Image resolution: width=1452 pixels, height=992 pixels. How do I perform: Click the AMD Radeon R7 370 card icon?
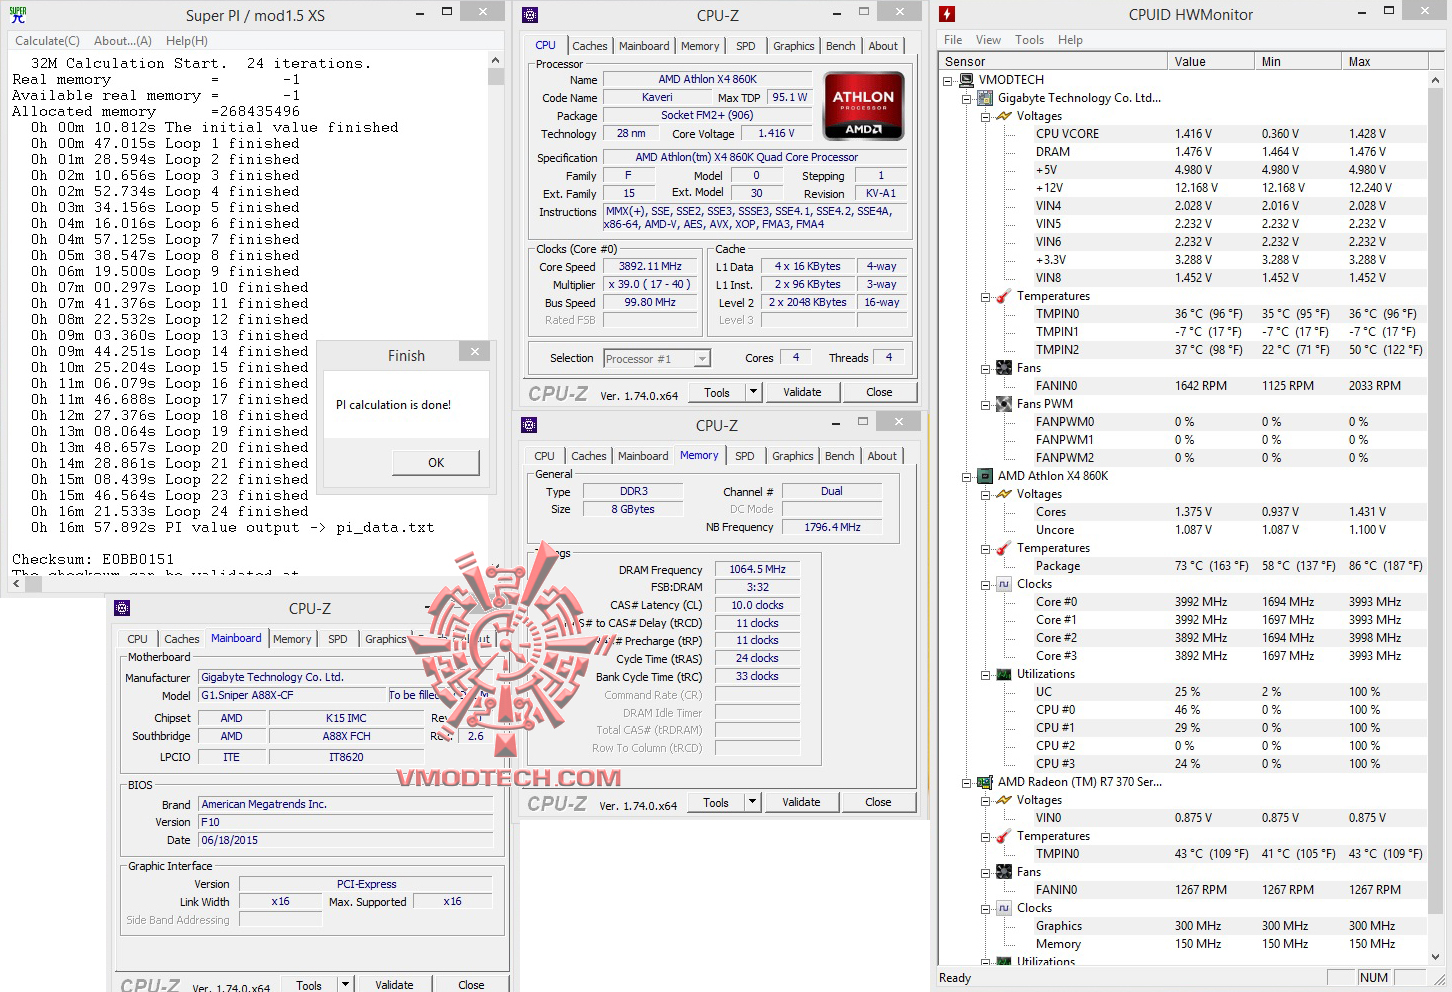(x=985, y=782)
